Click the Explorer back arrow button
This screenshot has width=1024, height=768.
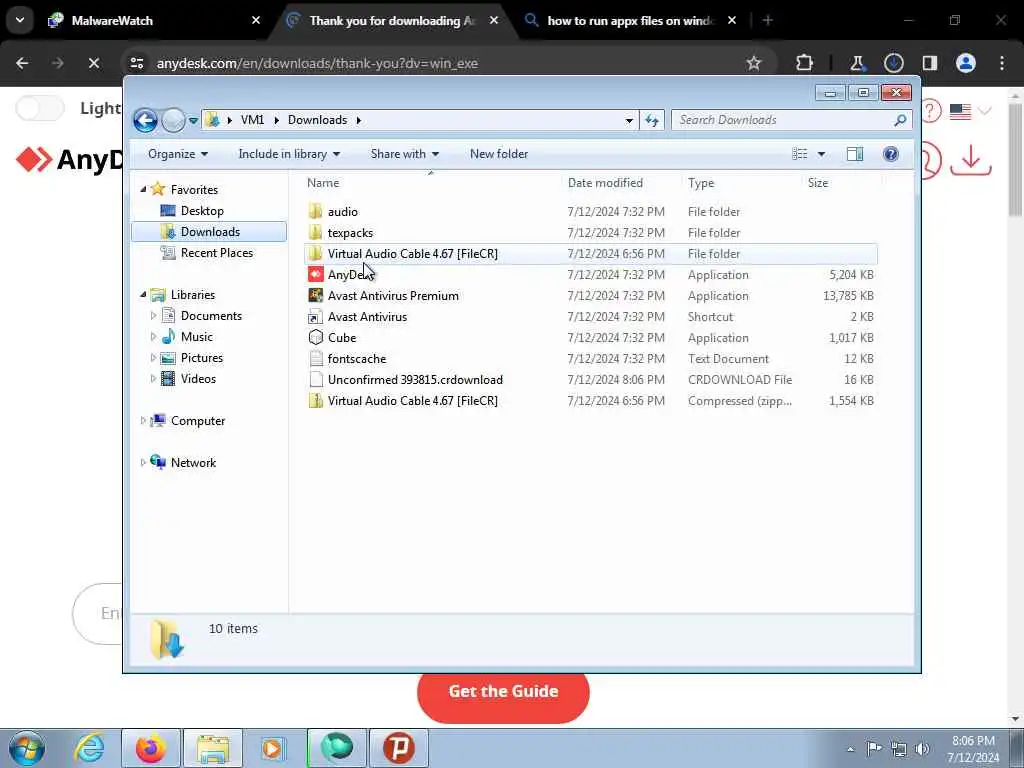tap(145, 120)
